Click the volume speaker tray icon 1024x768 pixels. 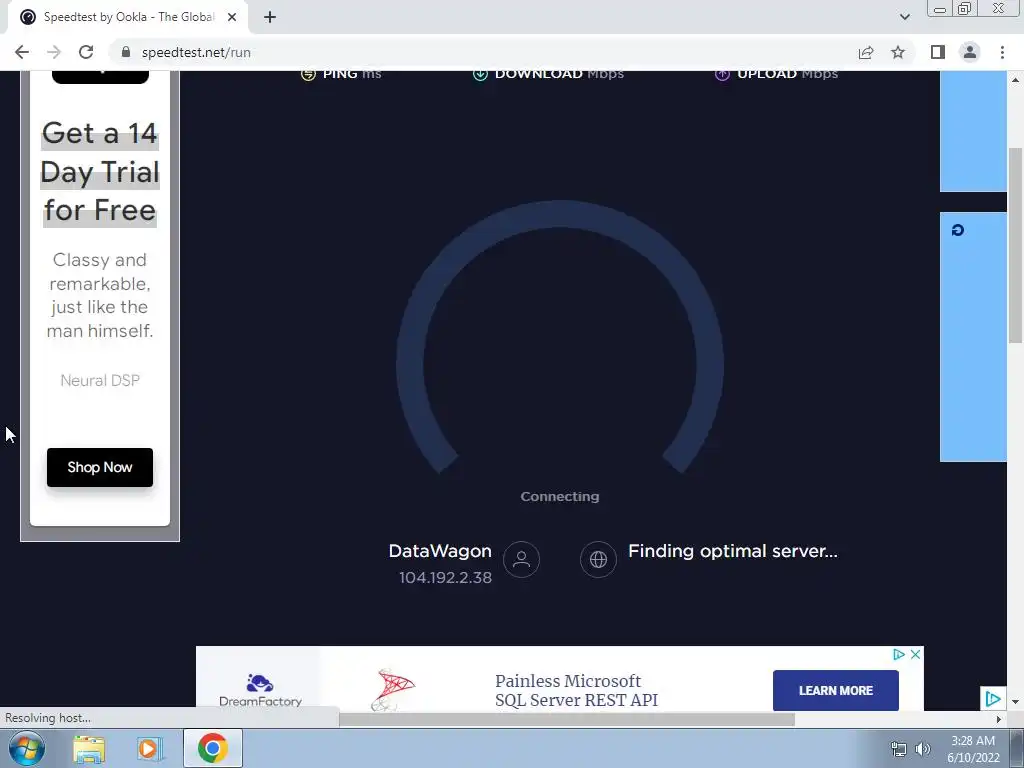point(923,749)
